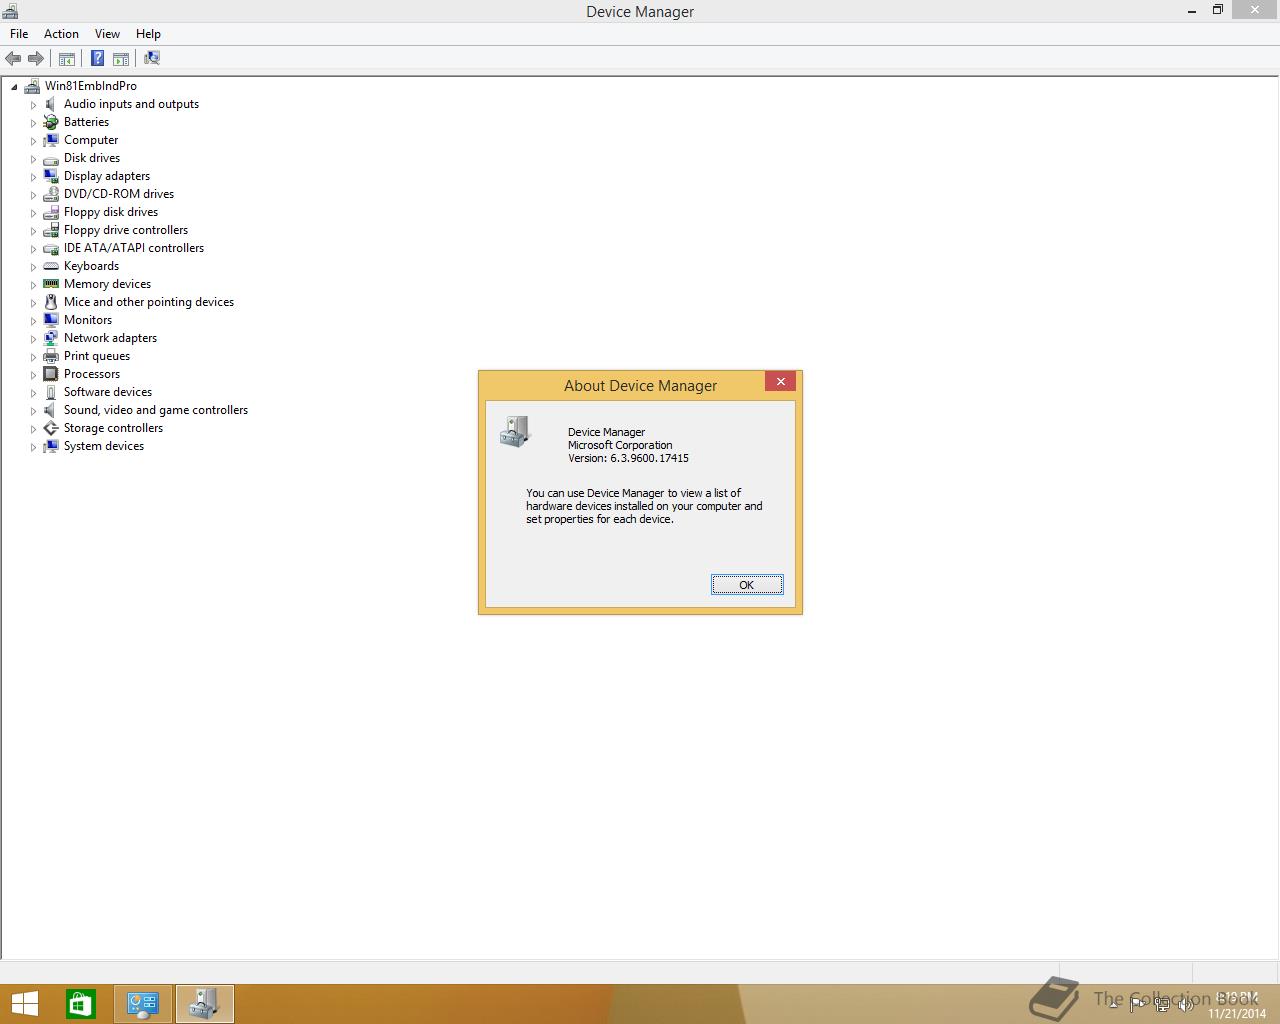Viewport: 1280px width, 1024px height.
Task: Open the View menu
Action: tap(107, 34)
